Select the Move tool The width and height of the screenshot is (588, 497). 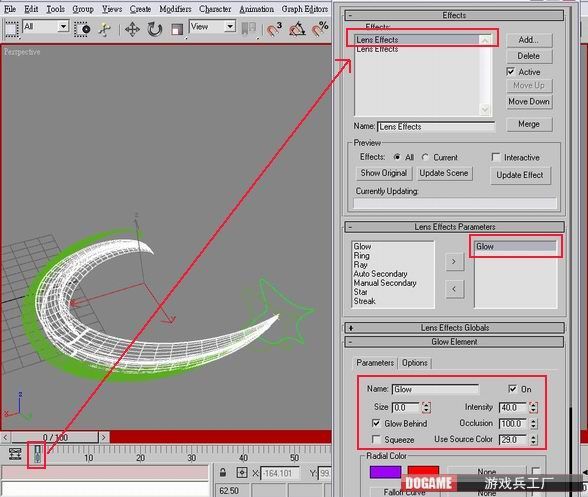tap(132, 29)
